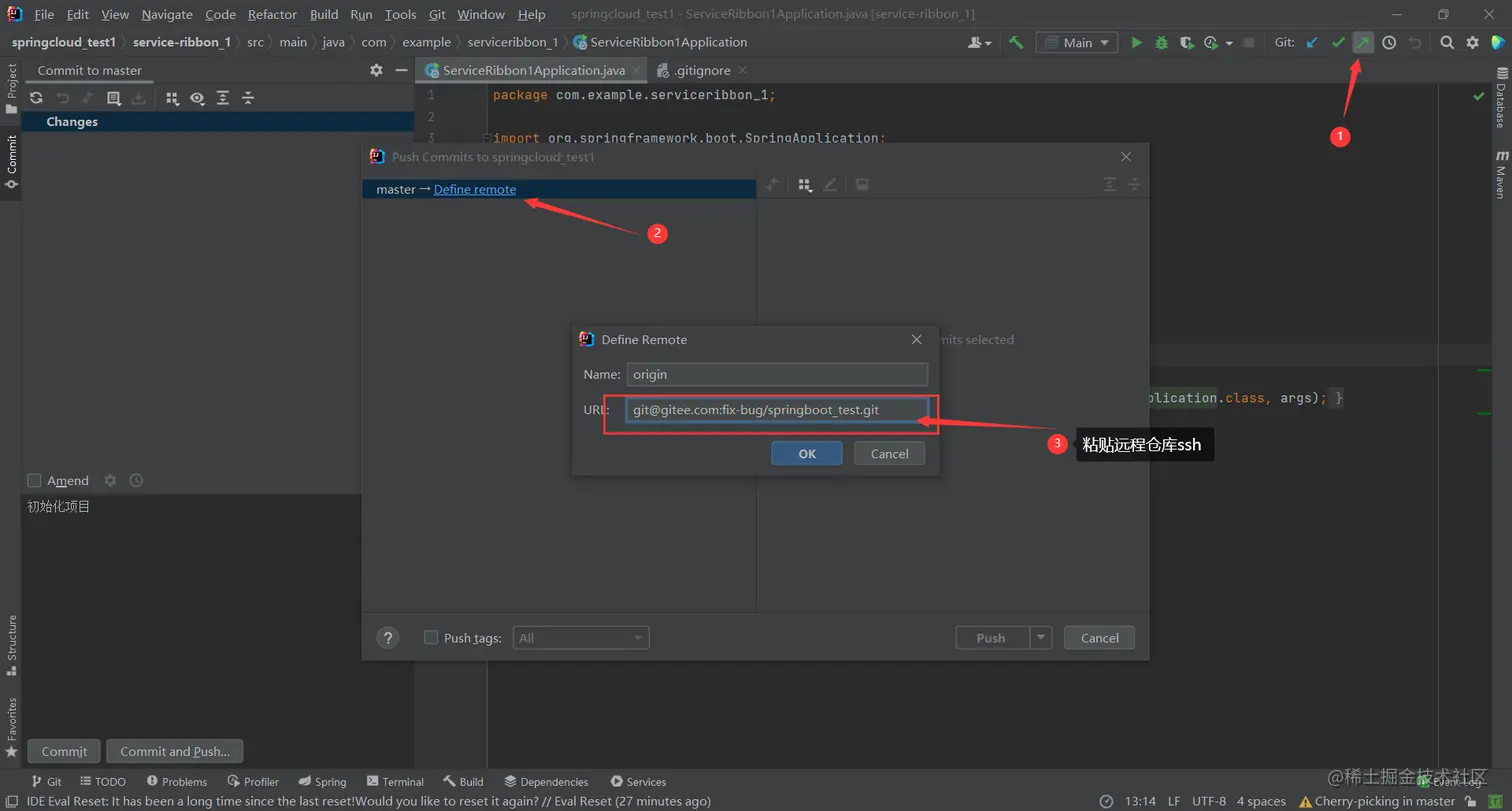Enable the Push tags checkbox
This screenshot has width=1512, height=811.
click(x=431, y=637)
